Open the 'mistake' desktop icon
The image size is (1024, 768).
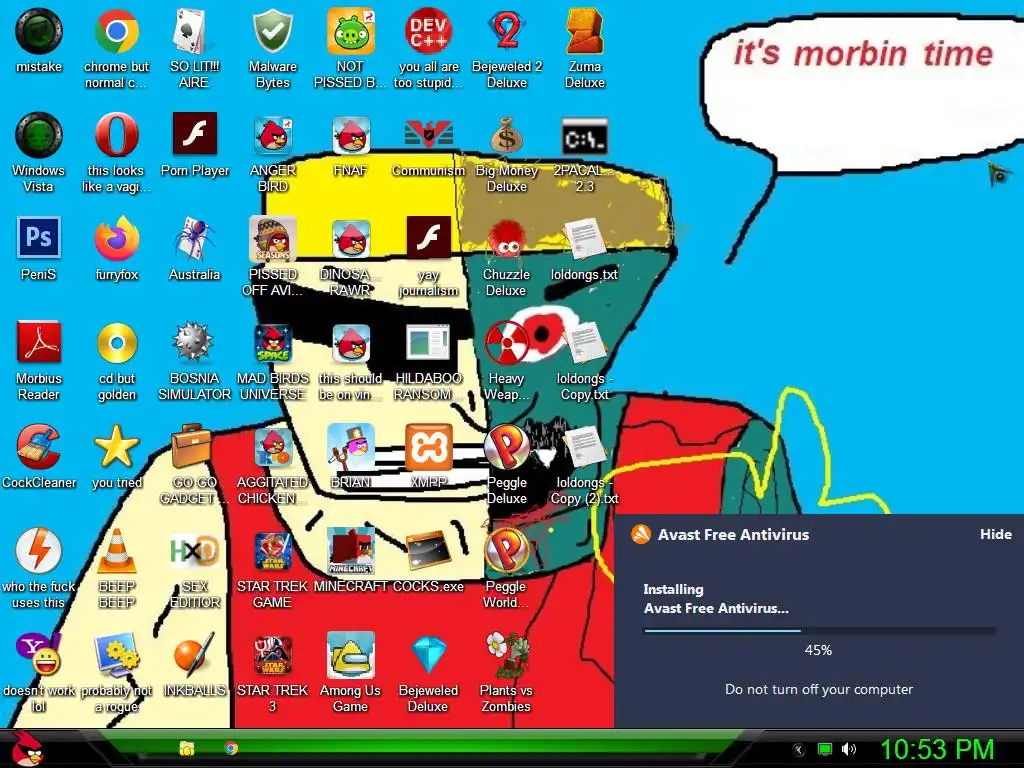coord(39,31)
